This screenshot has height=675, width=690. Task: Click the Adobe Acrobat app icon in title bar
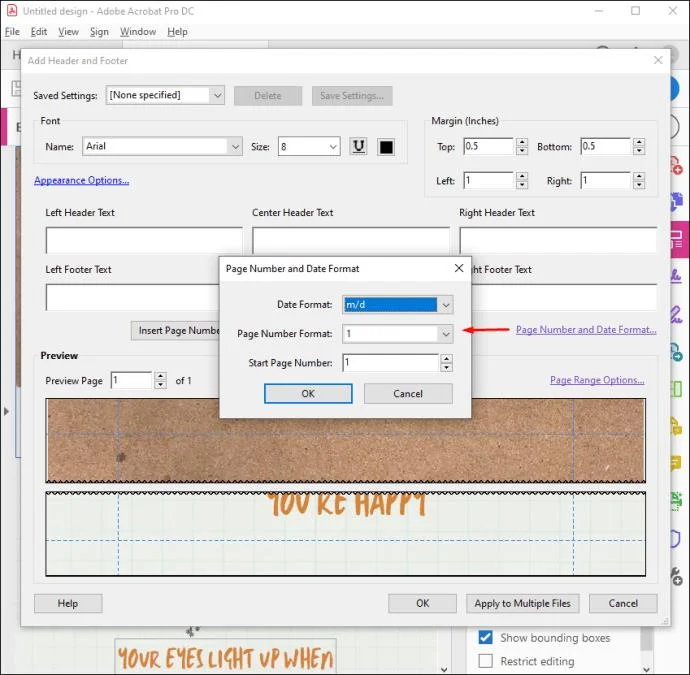coord(12,10)
